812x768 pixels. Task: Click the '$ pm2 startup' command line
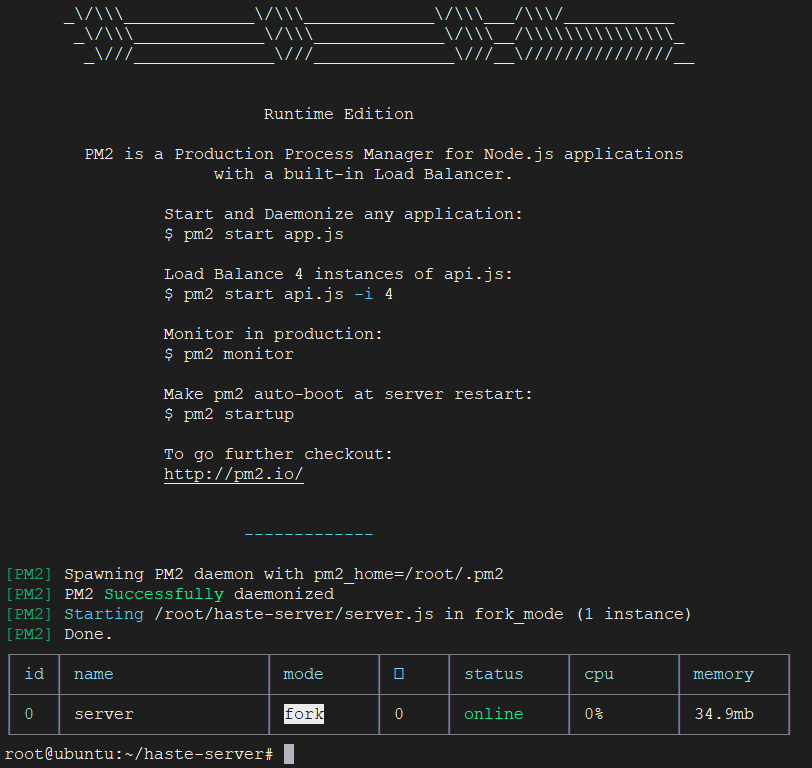(x=228, y=415)
